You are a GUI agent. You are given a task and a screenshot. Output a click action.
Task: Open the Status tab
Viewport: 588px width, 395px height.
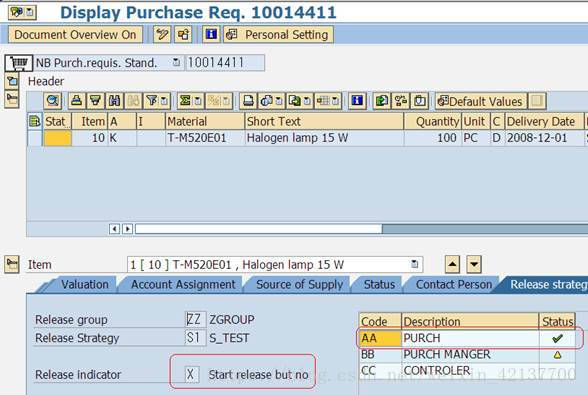[379, 284]
